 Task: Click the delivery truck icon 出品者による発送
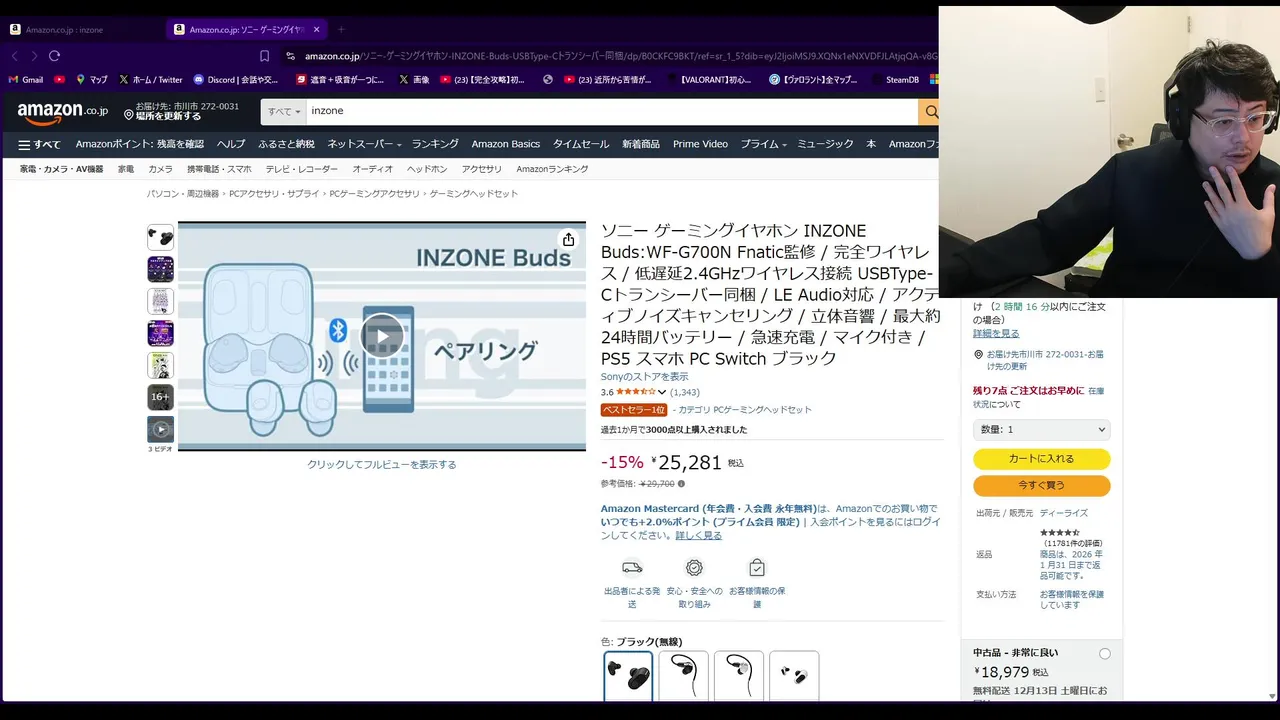pos(632,568)
